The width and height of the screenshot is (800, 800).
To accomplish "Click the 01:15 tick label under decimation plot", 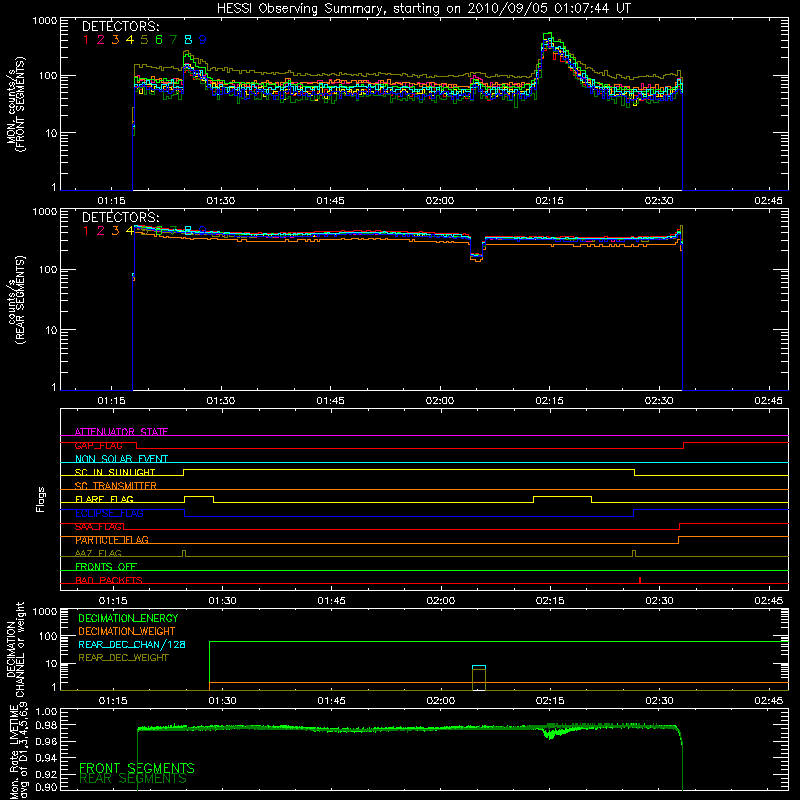I will pyautogui.click(x=113, y=701).
